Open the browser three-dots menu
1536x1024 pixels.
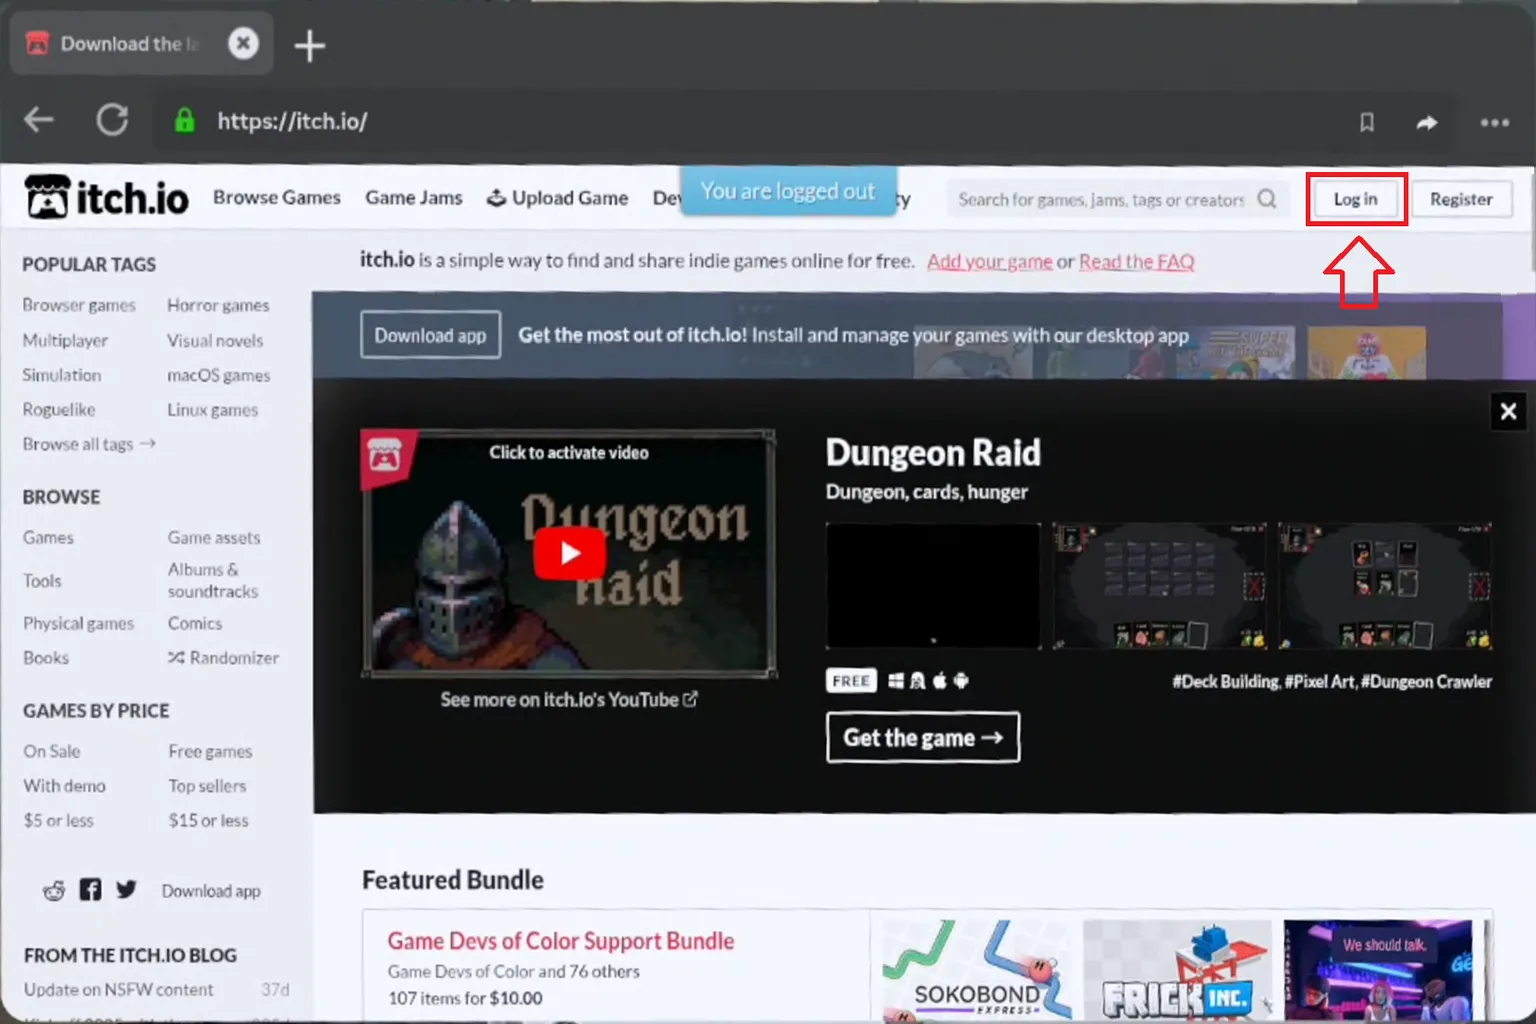click(1494, 122)
